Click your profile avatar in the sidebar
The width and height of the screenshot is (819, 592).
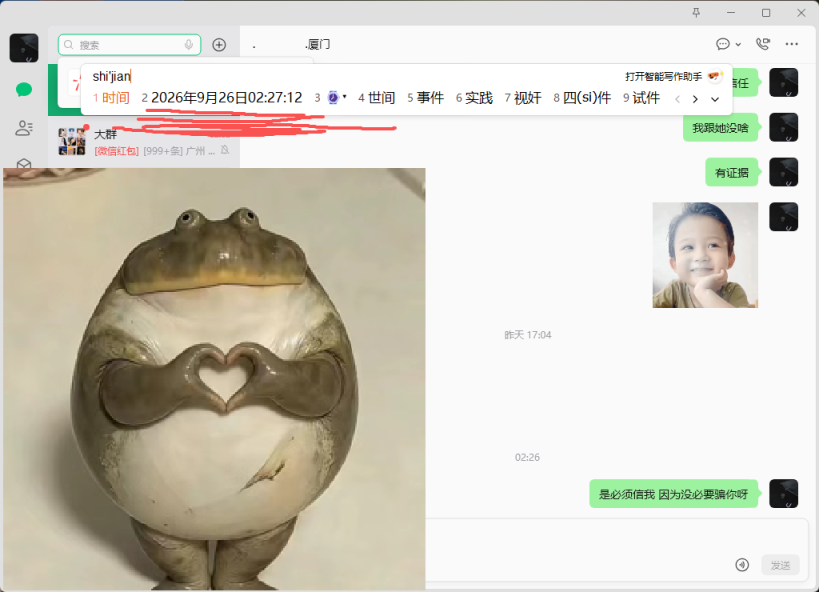[x=24, y=48]
